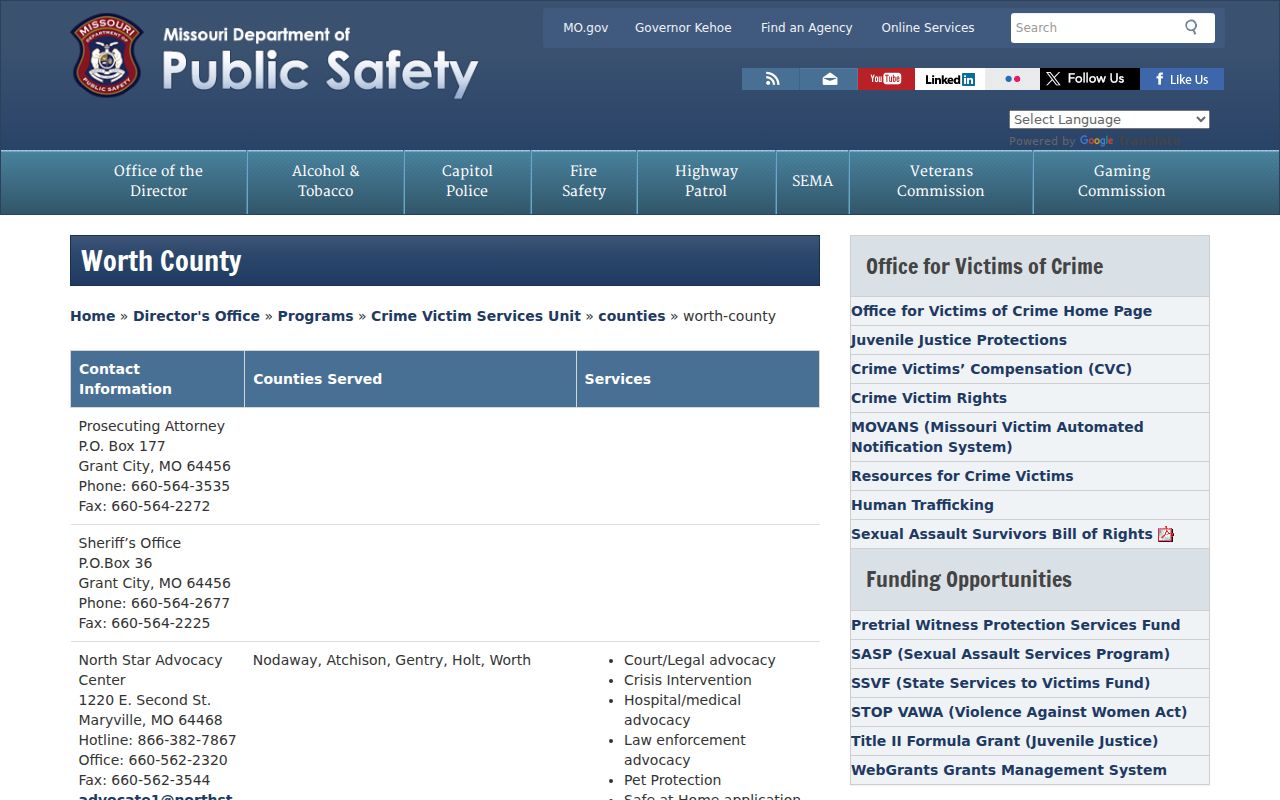The image size is (1280, 800).
Task: Open the Flickr social icon
Action: point(1012,79)
